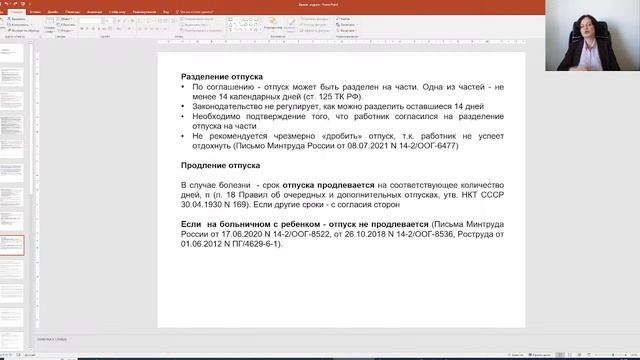Click the slide notes area (Заметки к слайду)
Screen dimensions: 640x360
52,339
